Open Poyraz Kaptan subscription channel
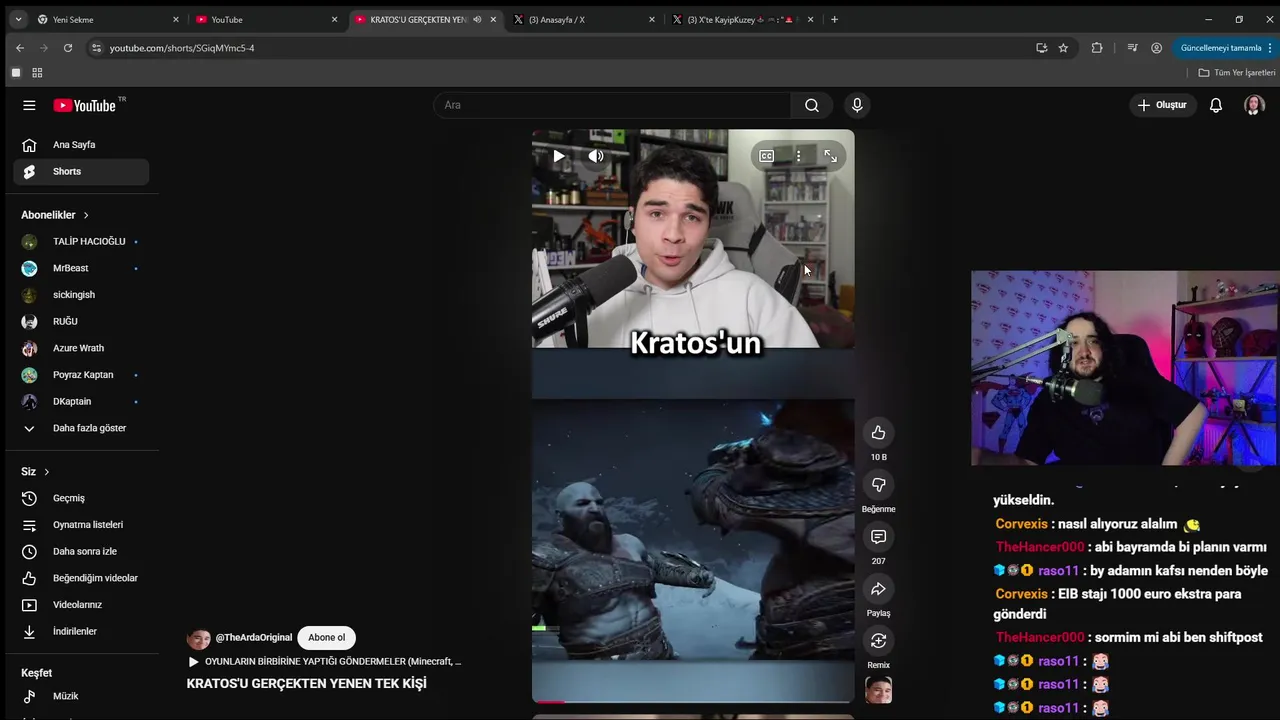The width and height of the screenshot is (1280, 720). [x=81, y=375]
